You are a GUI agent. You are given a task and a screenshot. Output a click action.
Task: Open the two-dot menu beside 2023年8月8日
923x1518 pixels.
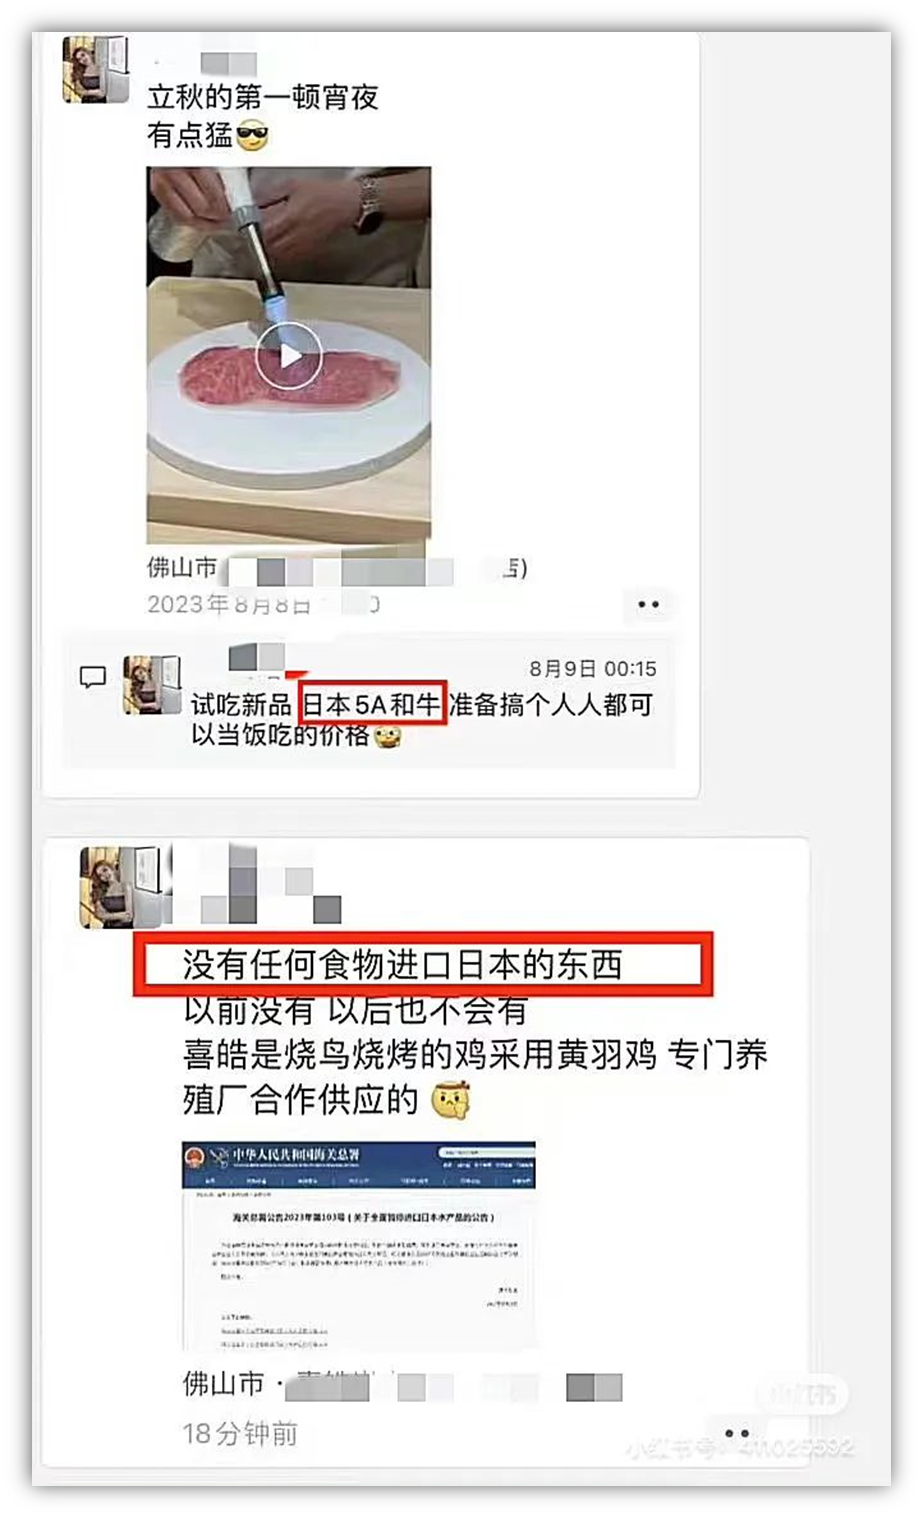click(648, 604)
